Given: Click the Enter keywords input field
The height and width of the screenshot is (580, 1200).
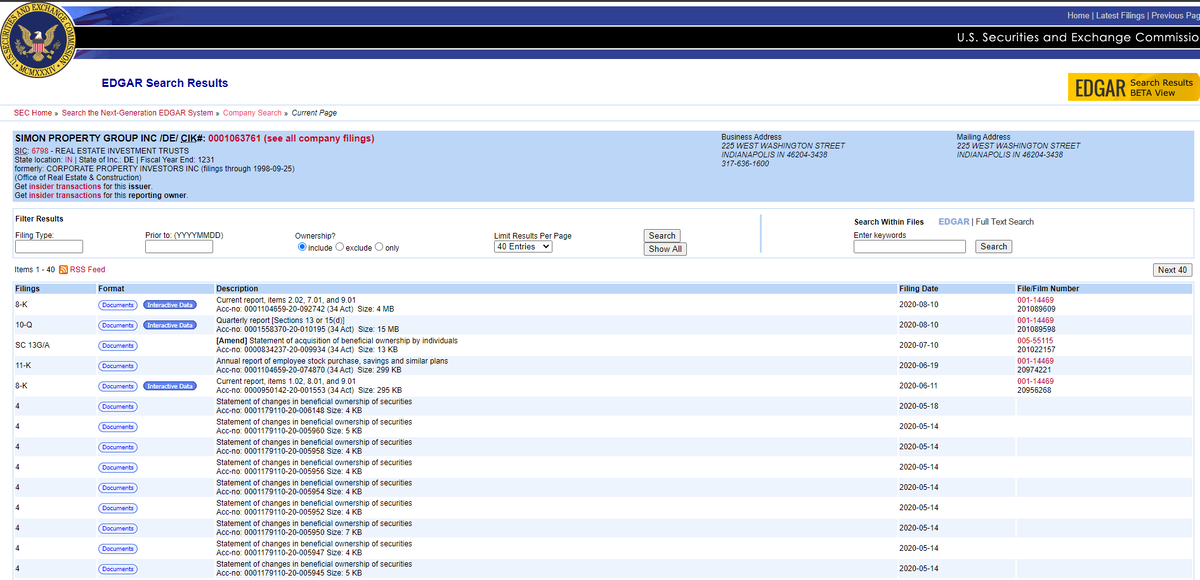Looking at the screenshot, I should click(910, 247).
